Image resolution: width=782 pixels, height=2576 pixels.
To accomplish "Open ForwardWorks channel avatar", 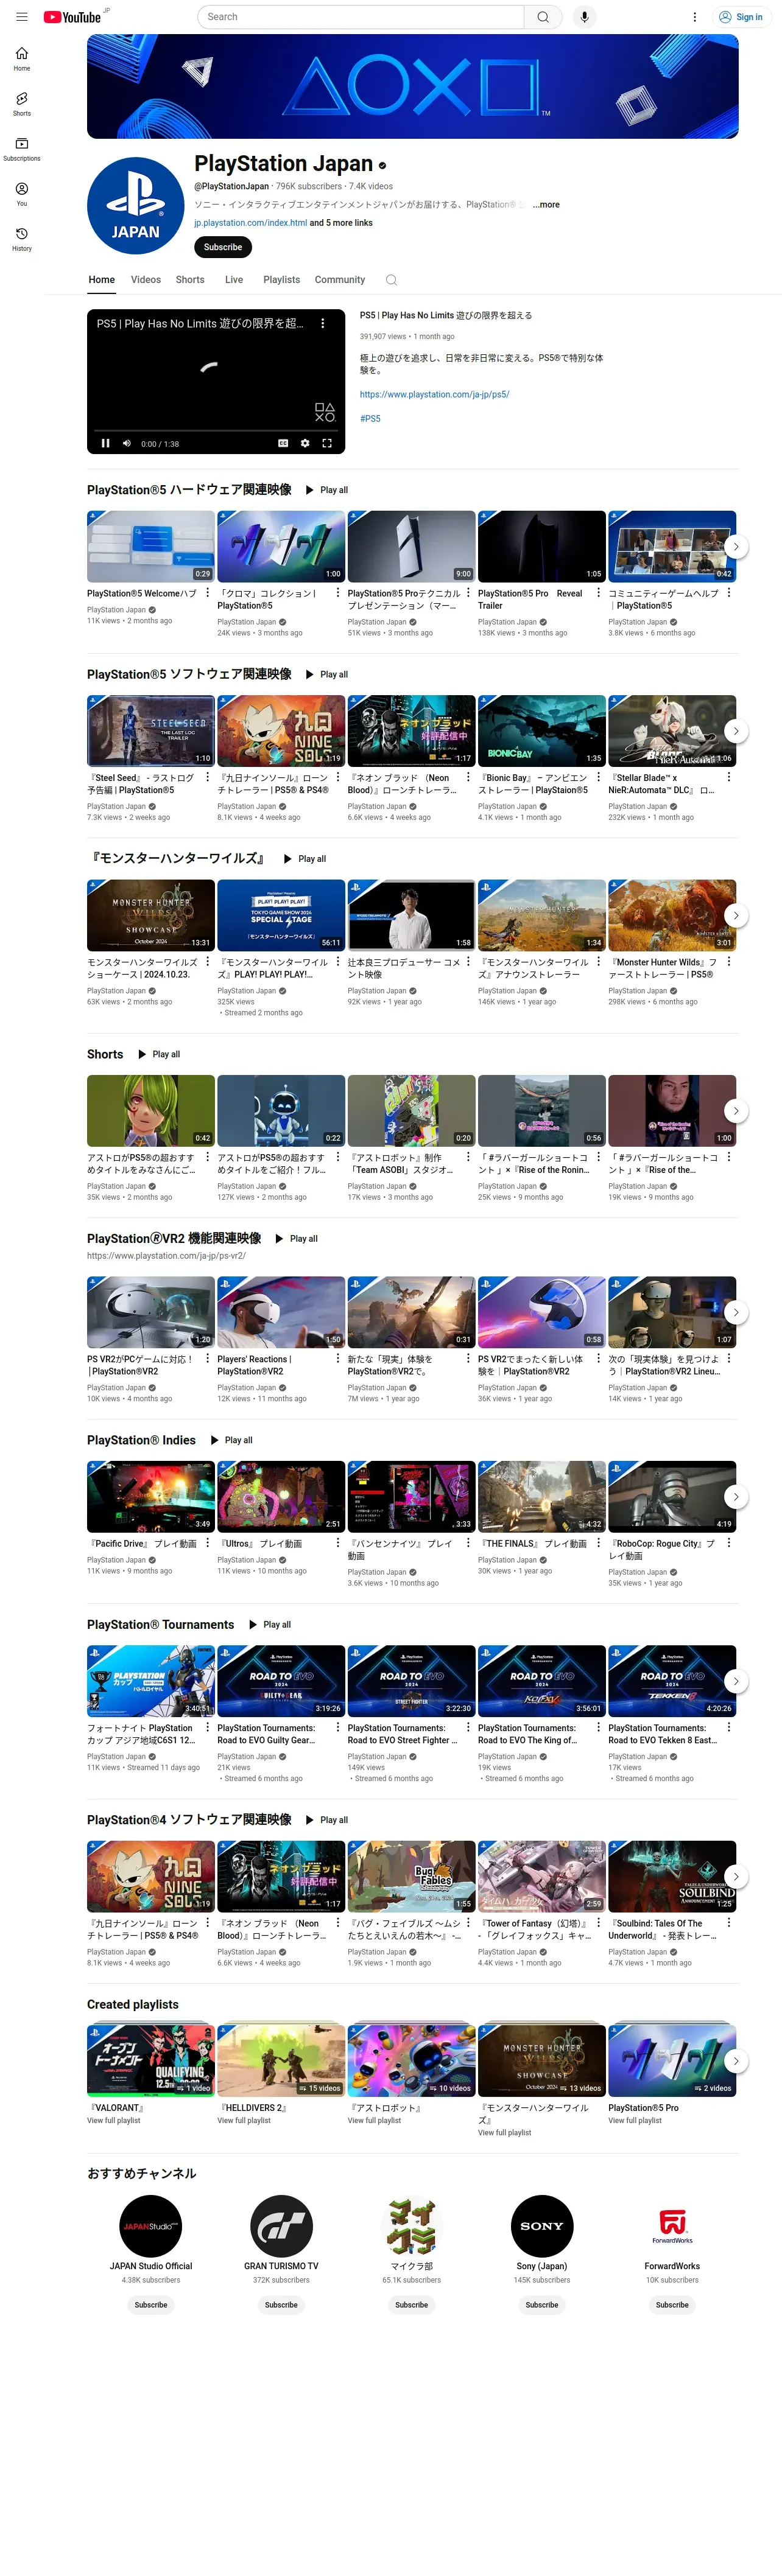I will click(672, 2226).
